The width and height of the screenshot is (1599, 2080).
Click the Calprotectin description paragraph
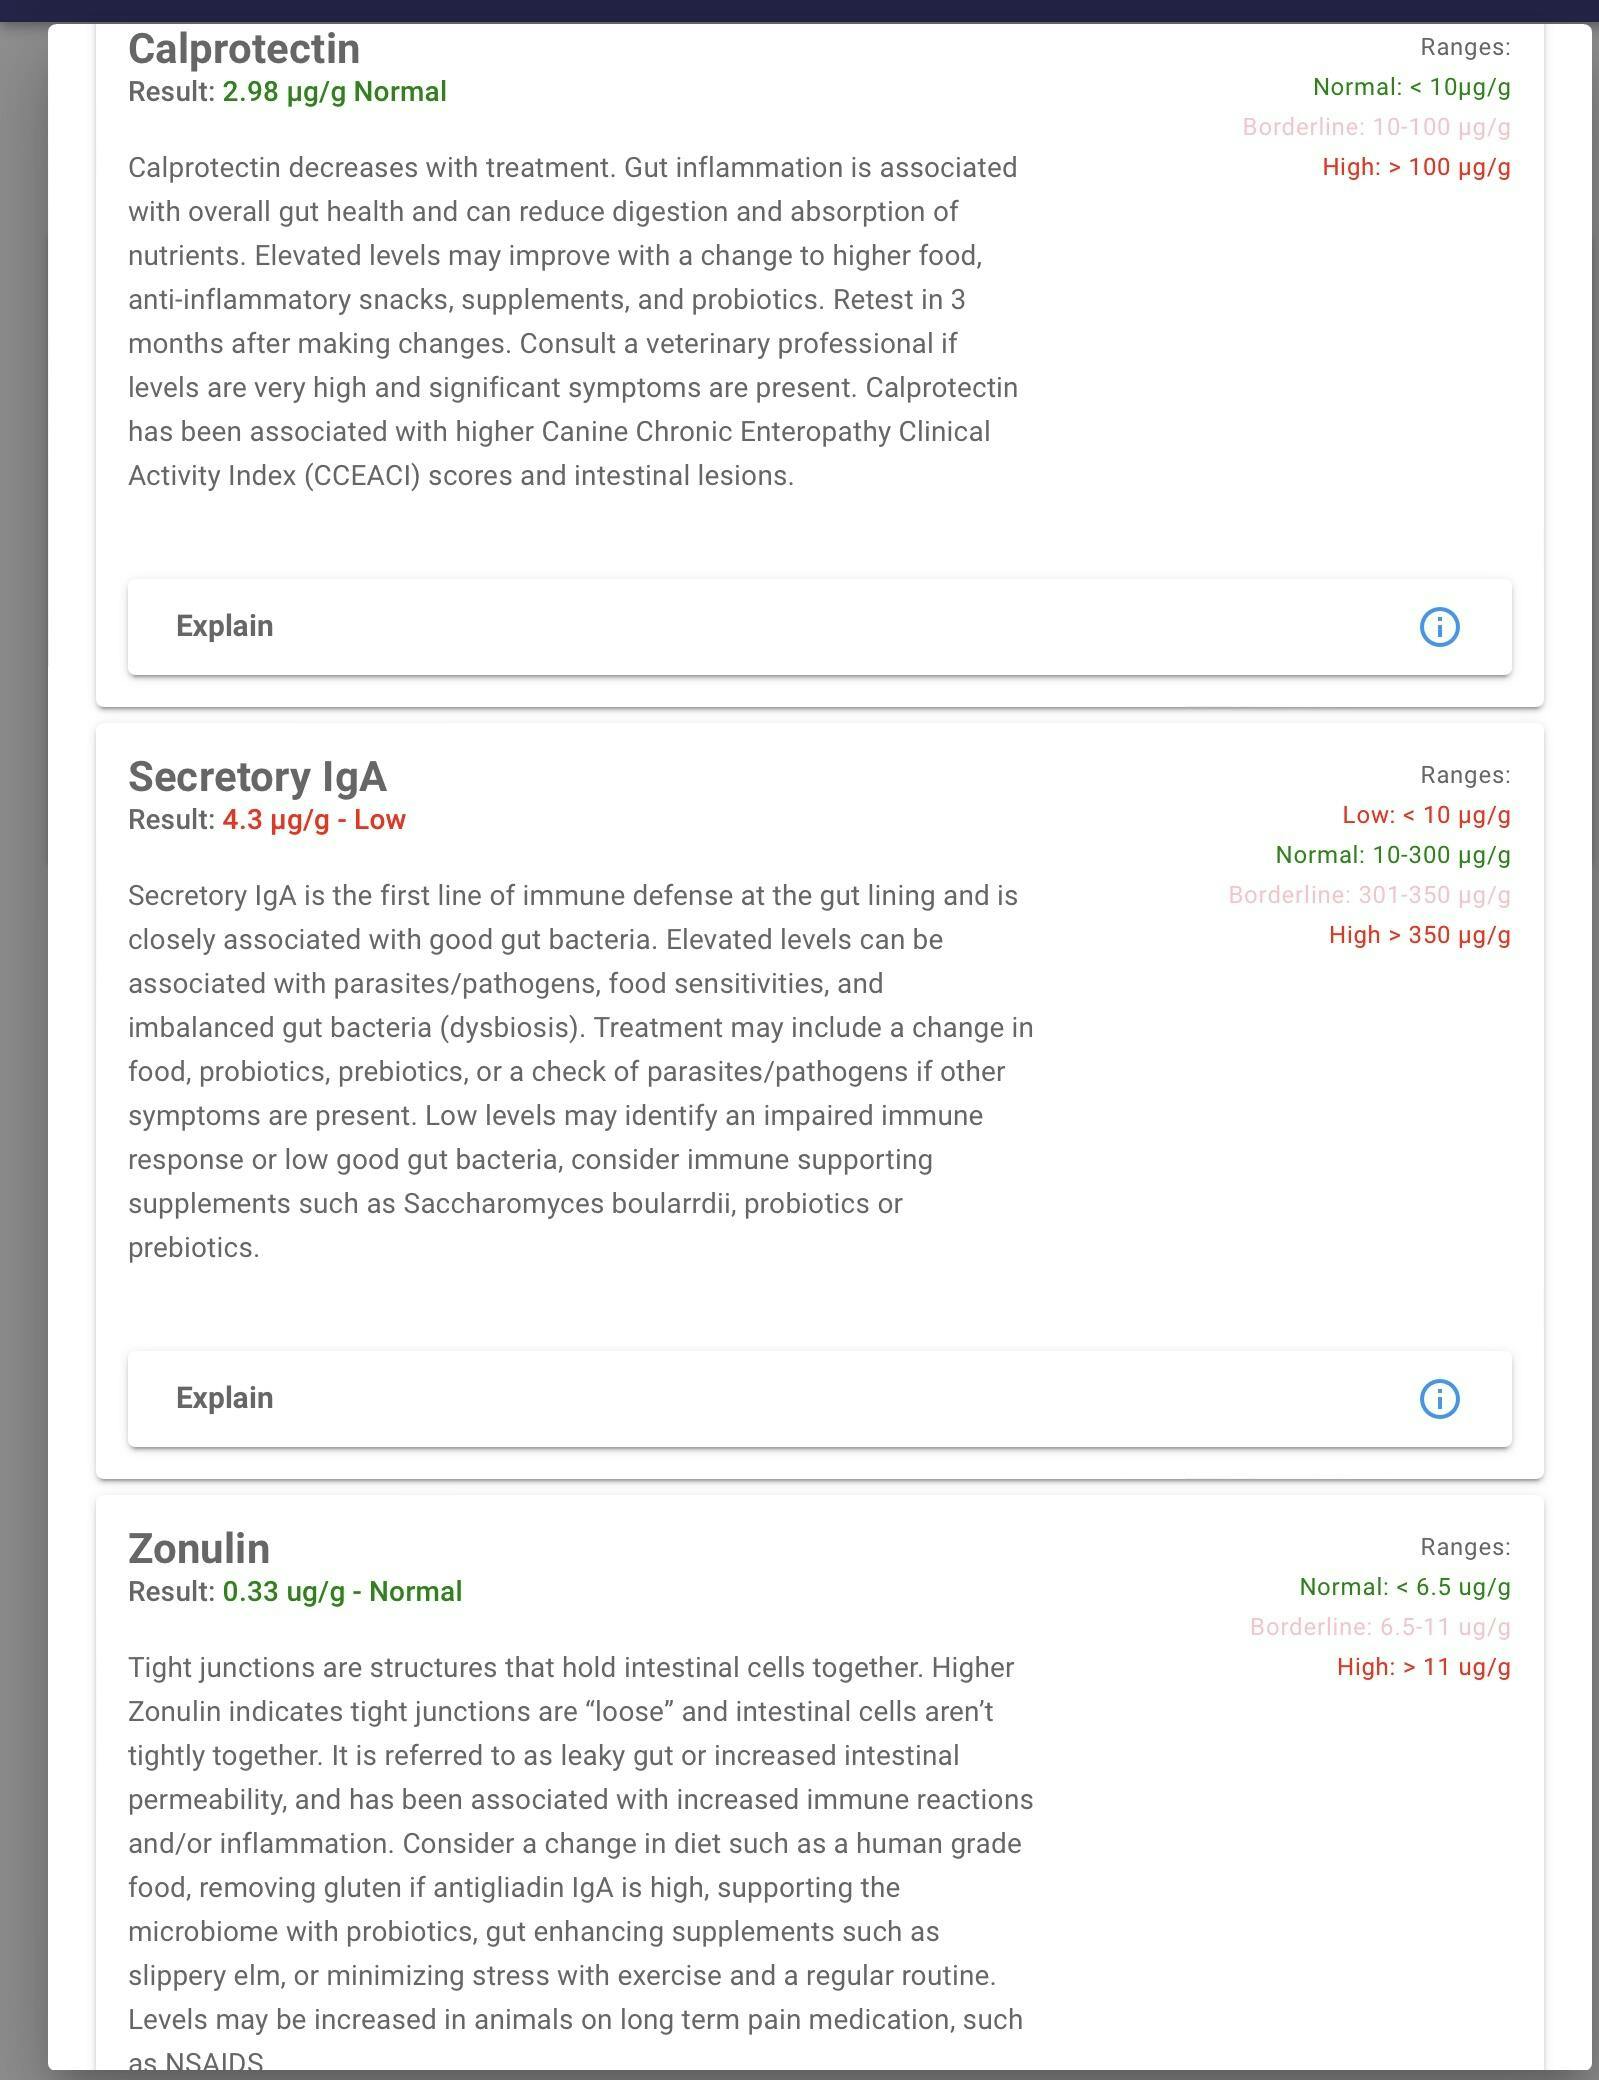(575, 321)
